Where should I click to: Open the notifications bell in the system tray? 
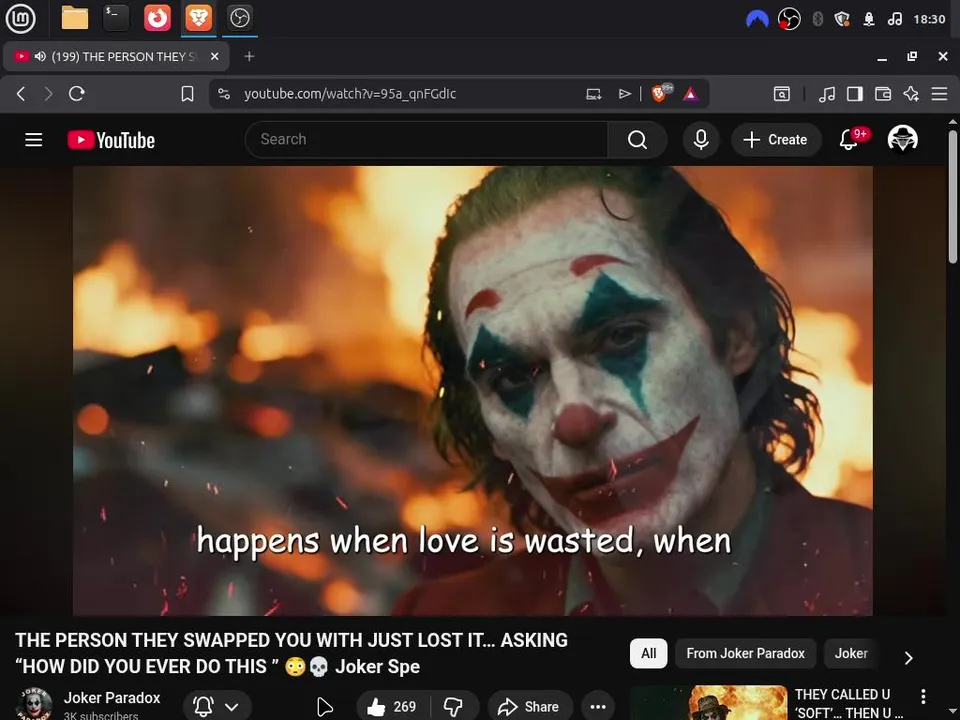coord(869,20)
